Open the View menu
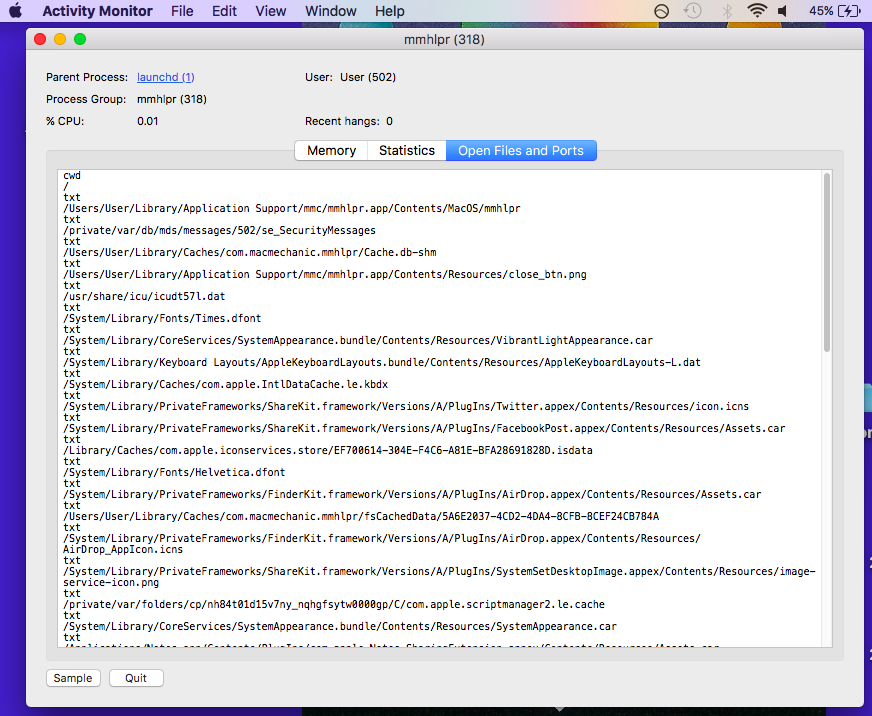Viewport: 872px width, 716px height. [271, 11]
